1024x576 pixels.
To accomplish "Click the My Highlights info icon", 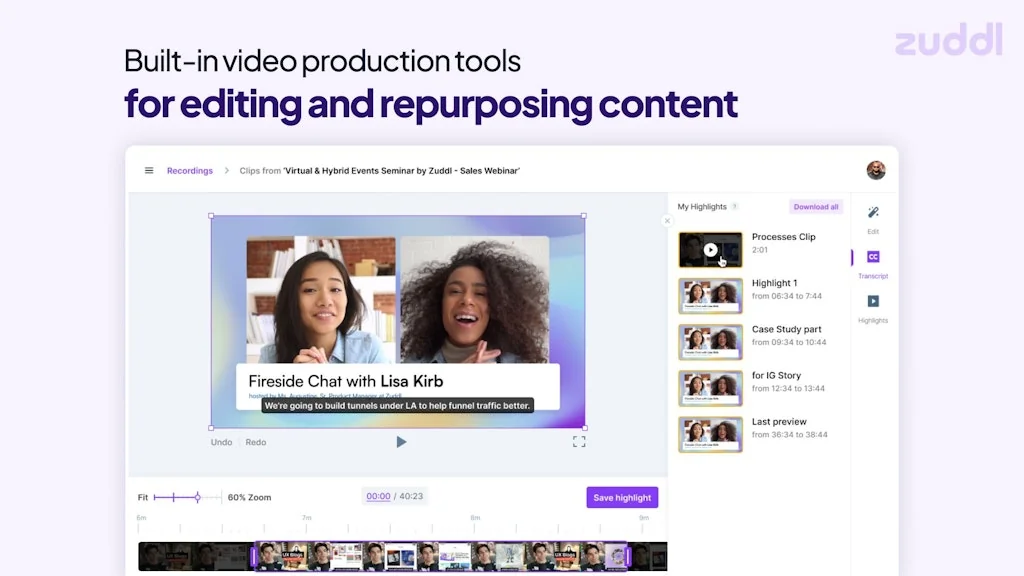I will [x=735, y=207].
